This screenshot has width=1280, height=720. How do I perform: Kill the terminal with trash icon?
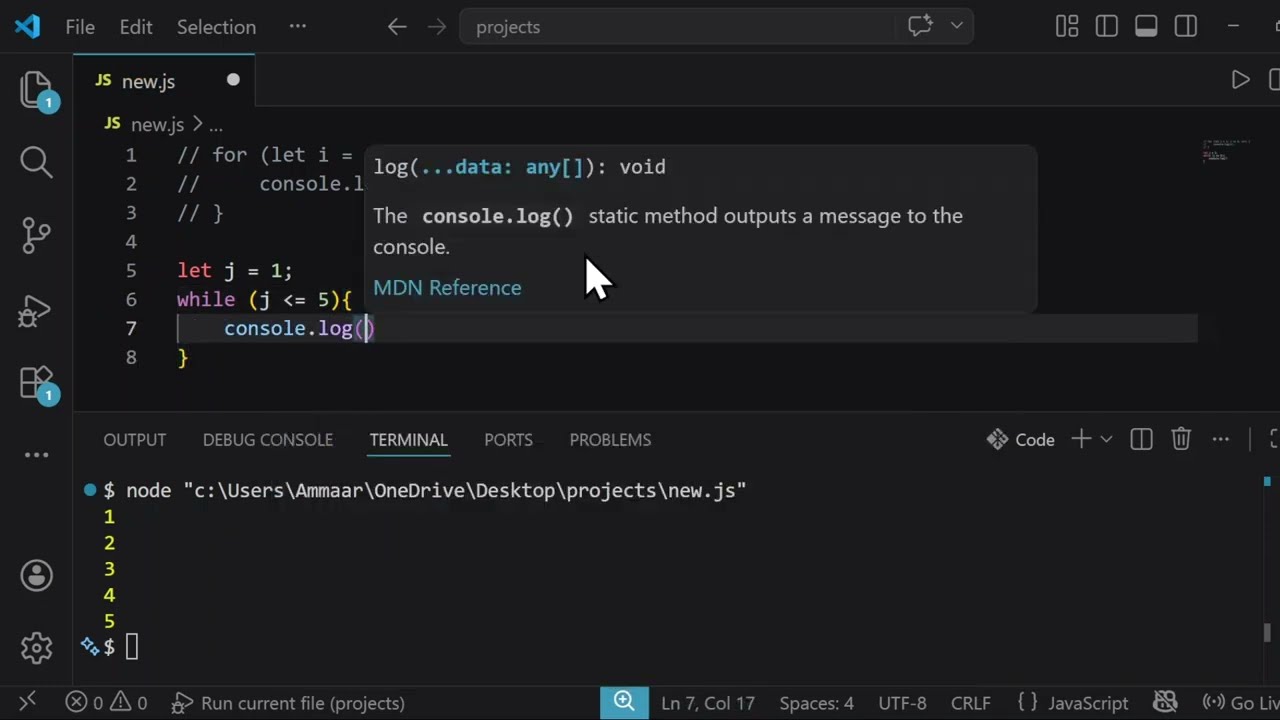pyautogui.click(x=1181, y=439)
